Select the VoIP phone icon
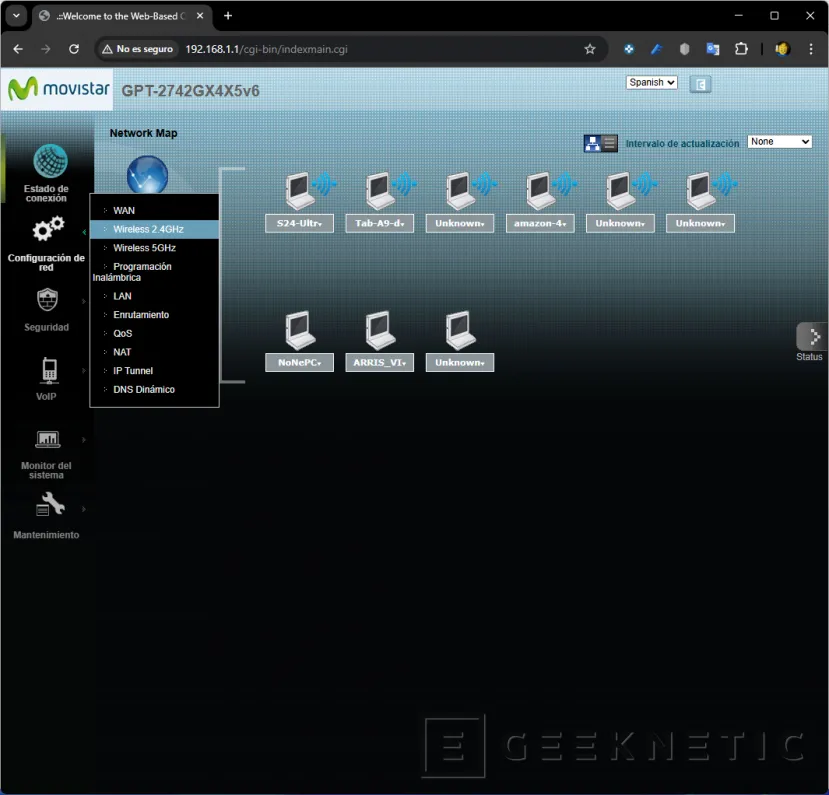This screenshot has height=795, width=829. pos(48,370)
